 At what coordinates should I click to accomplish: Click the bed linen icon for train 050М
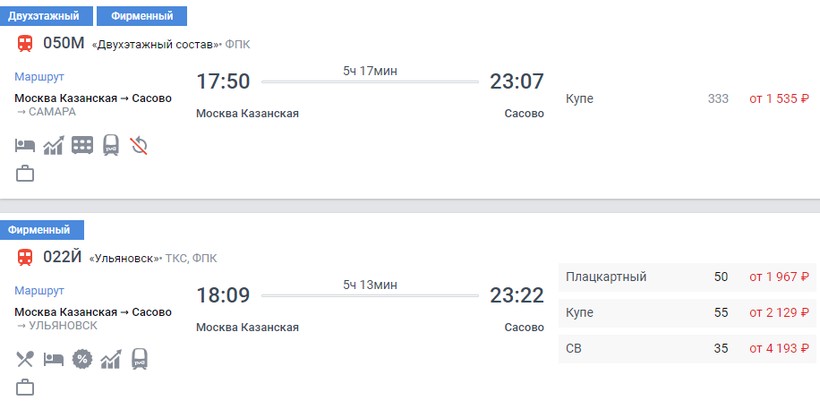pyautogui.click(x=25, y=145)
